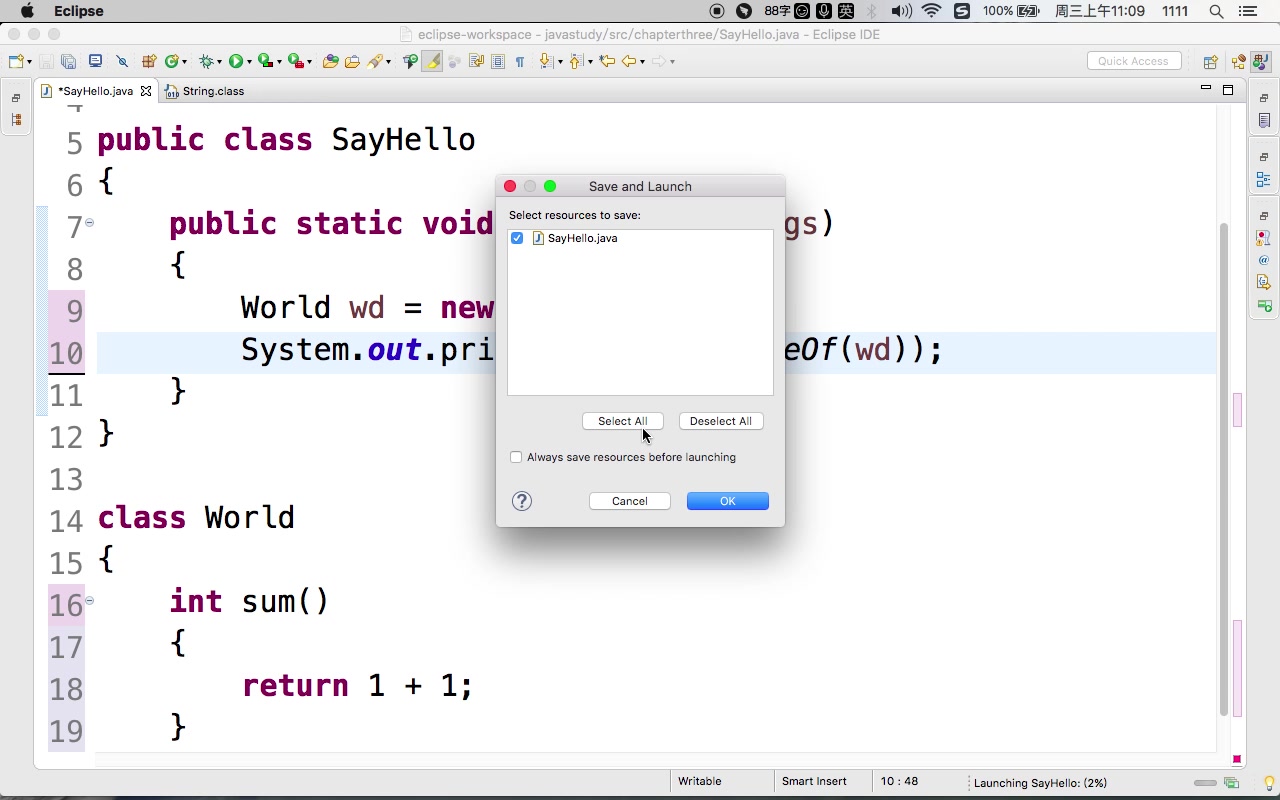This screenshot has height=800, width=1280.
Task: Click the tip lightbulb status icon
Action: pos(1270,783)
